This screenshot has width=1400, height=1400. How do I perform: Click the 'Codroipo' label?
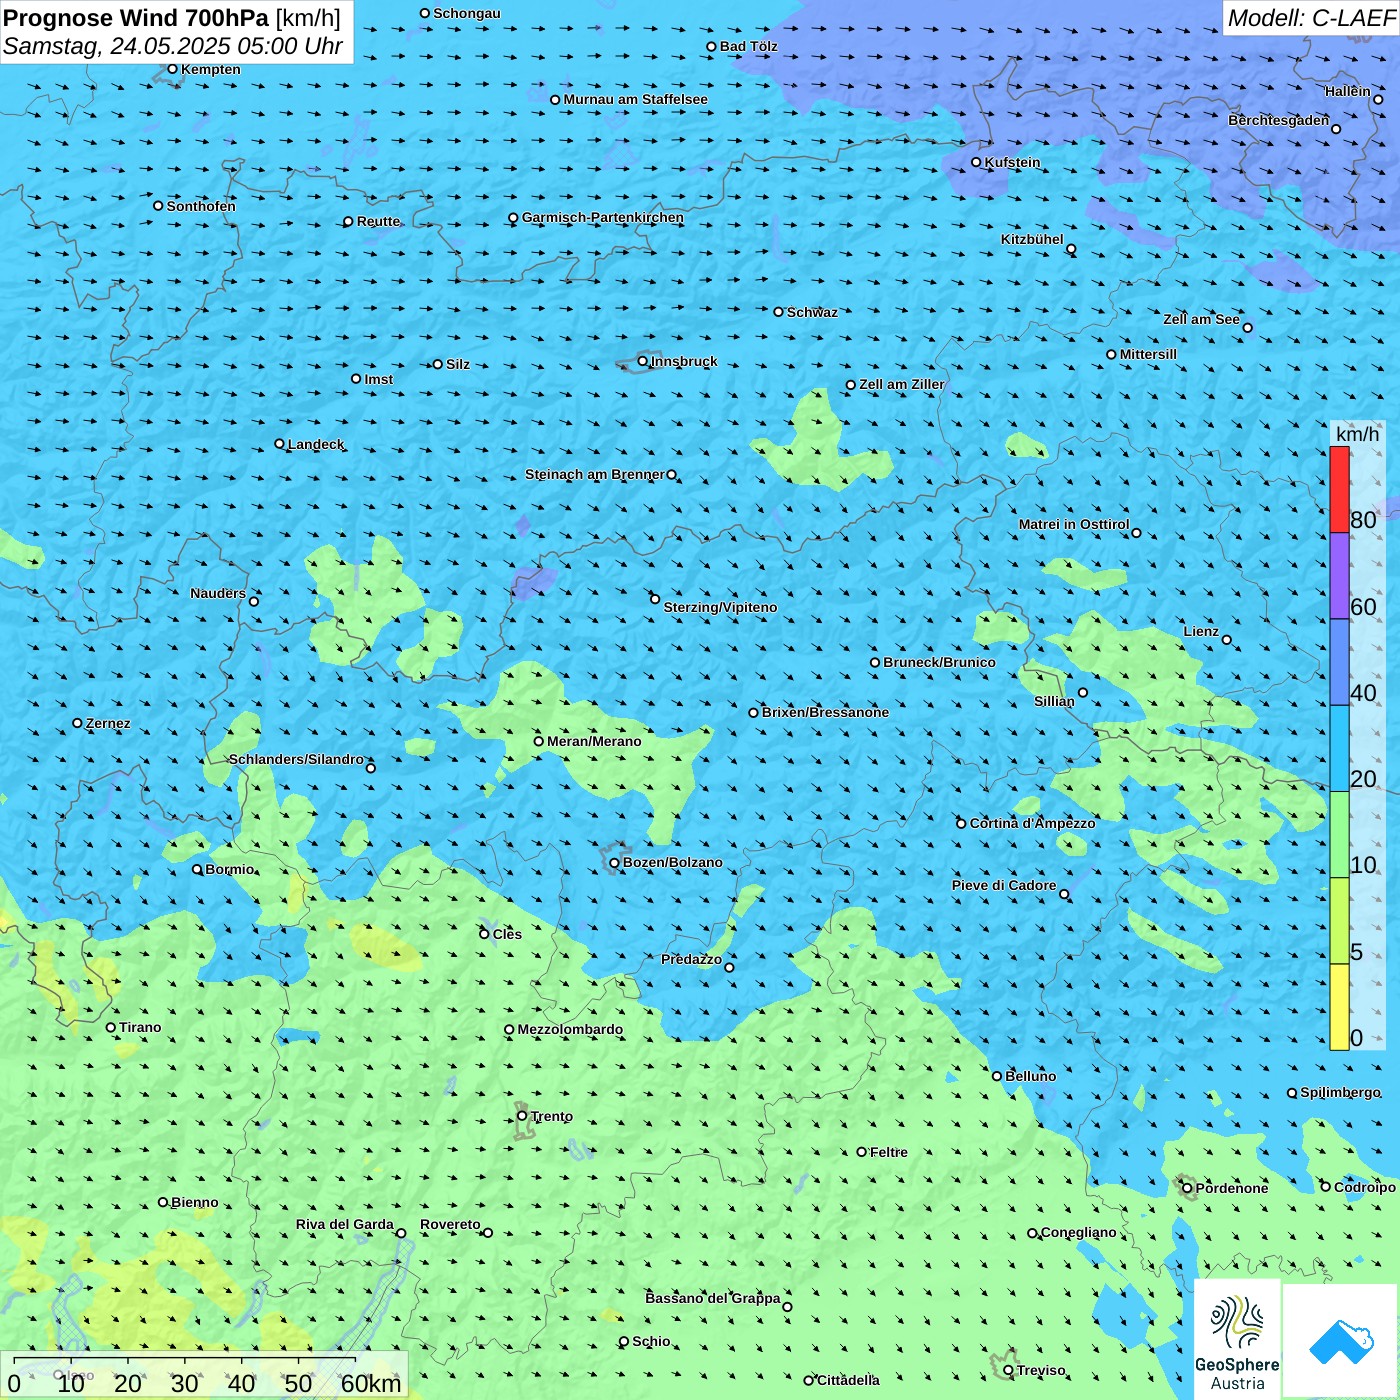(x=1365, y=1187)
